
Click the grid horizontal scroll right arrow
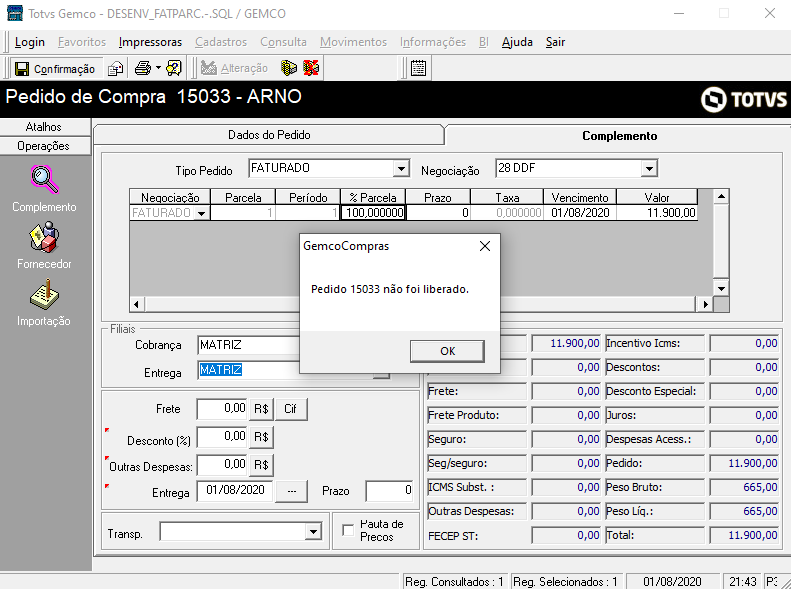pyautogui.click(x=705, y=304)
